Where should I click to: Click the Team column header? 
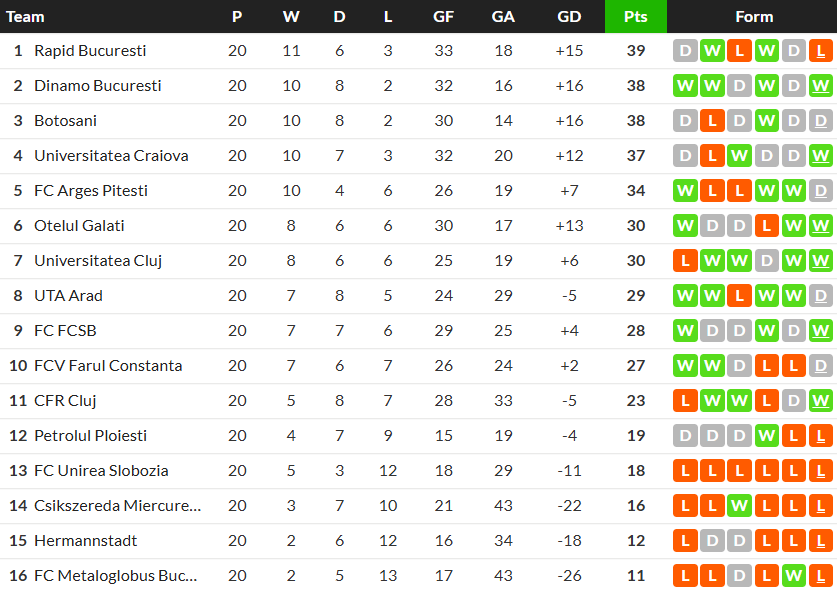point(26,16)
